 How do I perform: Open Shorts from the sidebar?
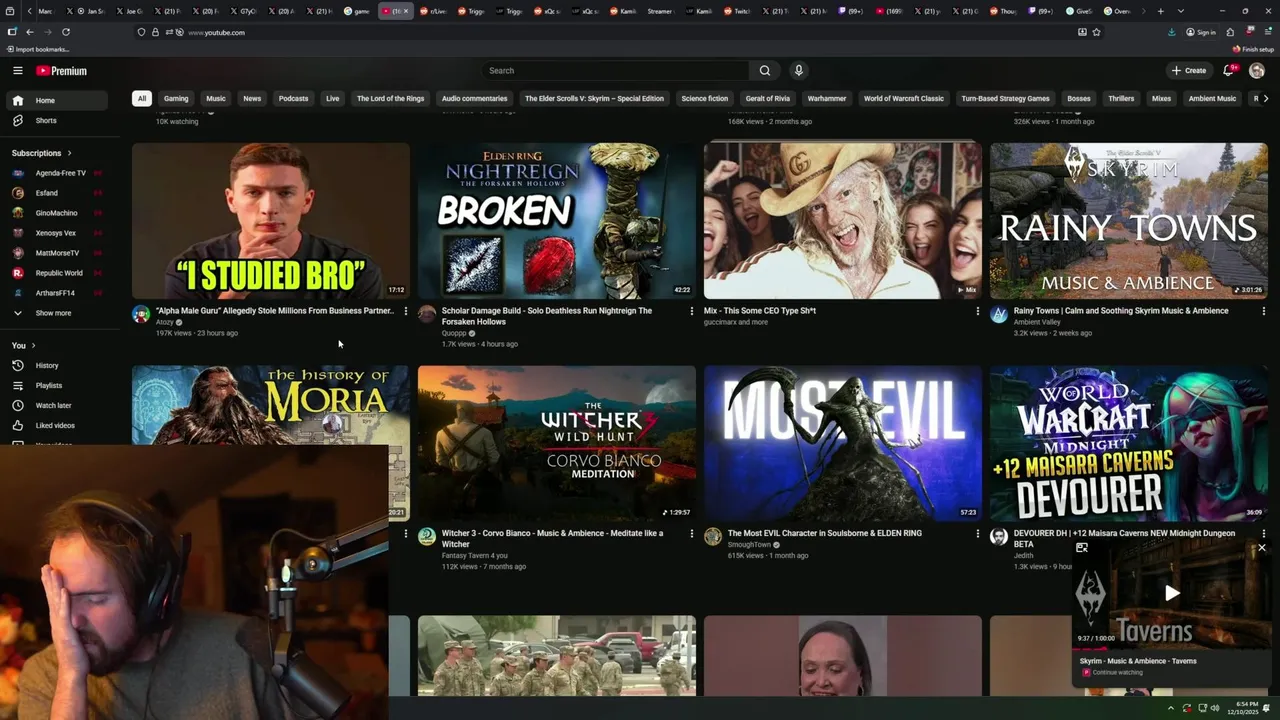58,120
